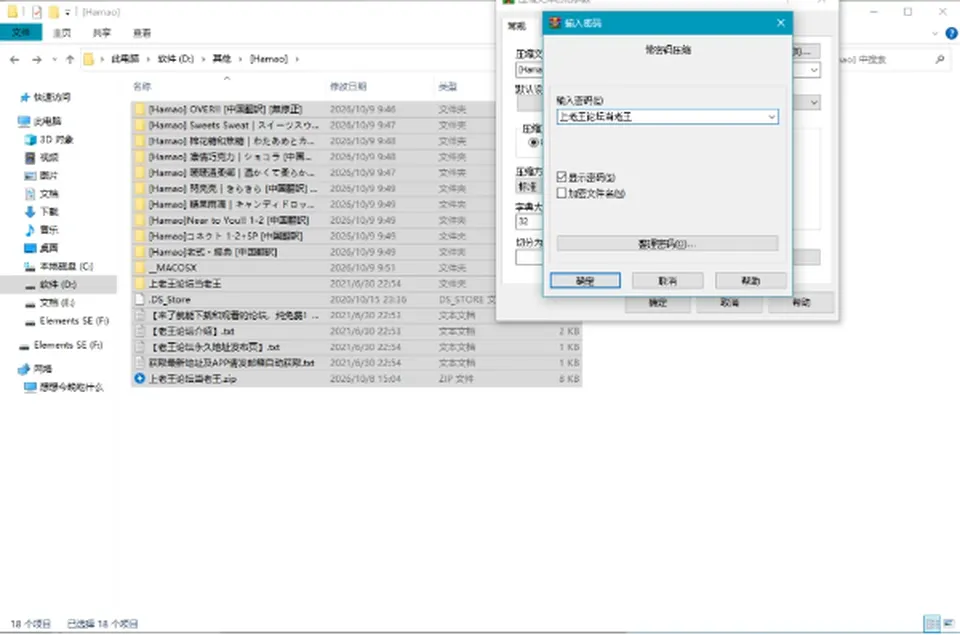Viewport: 960px width, 635px height.
Task: Click the forward navigation arrow
Action: 37,59
